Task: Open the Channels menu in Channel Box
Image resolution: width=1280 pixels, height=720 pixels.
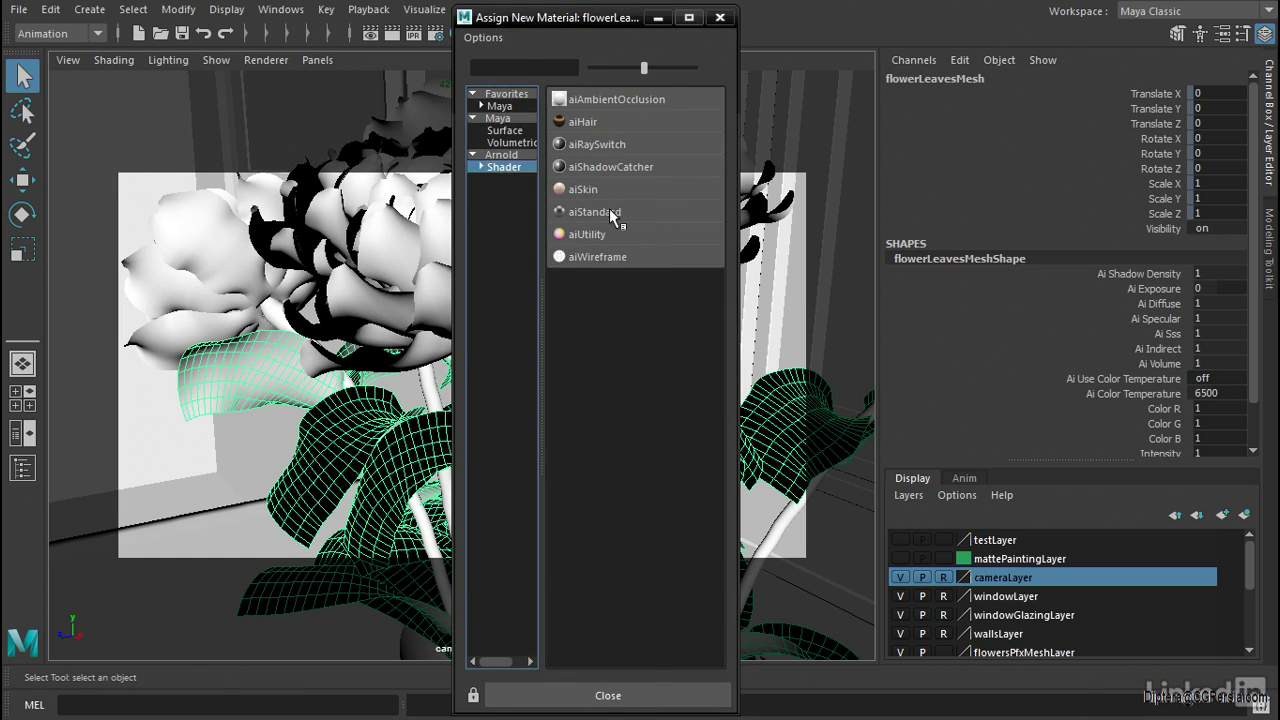Action: [x=914, y=60]
